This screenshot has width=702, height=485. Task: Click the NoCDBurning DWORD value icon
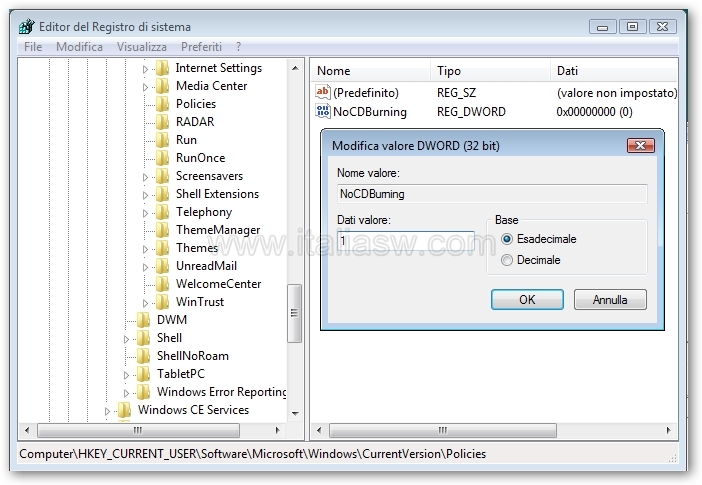click(x=322, y=111)
